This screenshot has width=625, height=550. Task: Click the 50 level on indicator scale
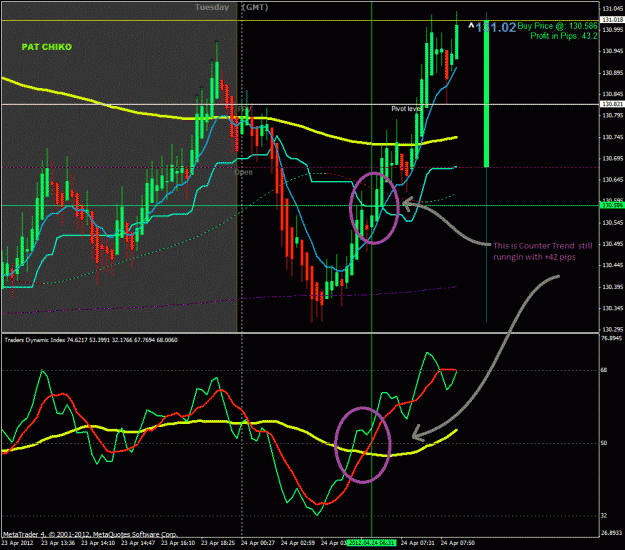tap(604, 443)
